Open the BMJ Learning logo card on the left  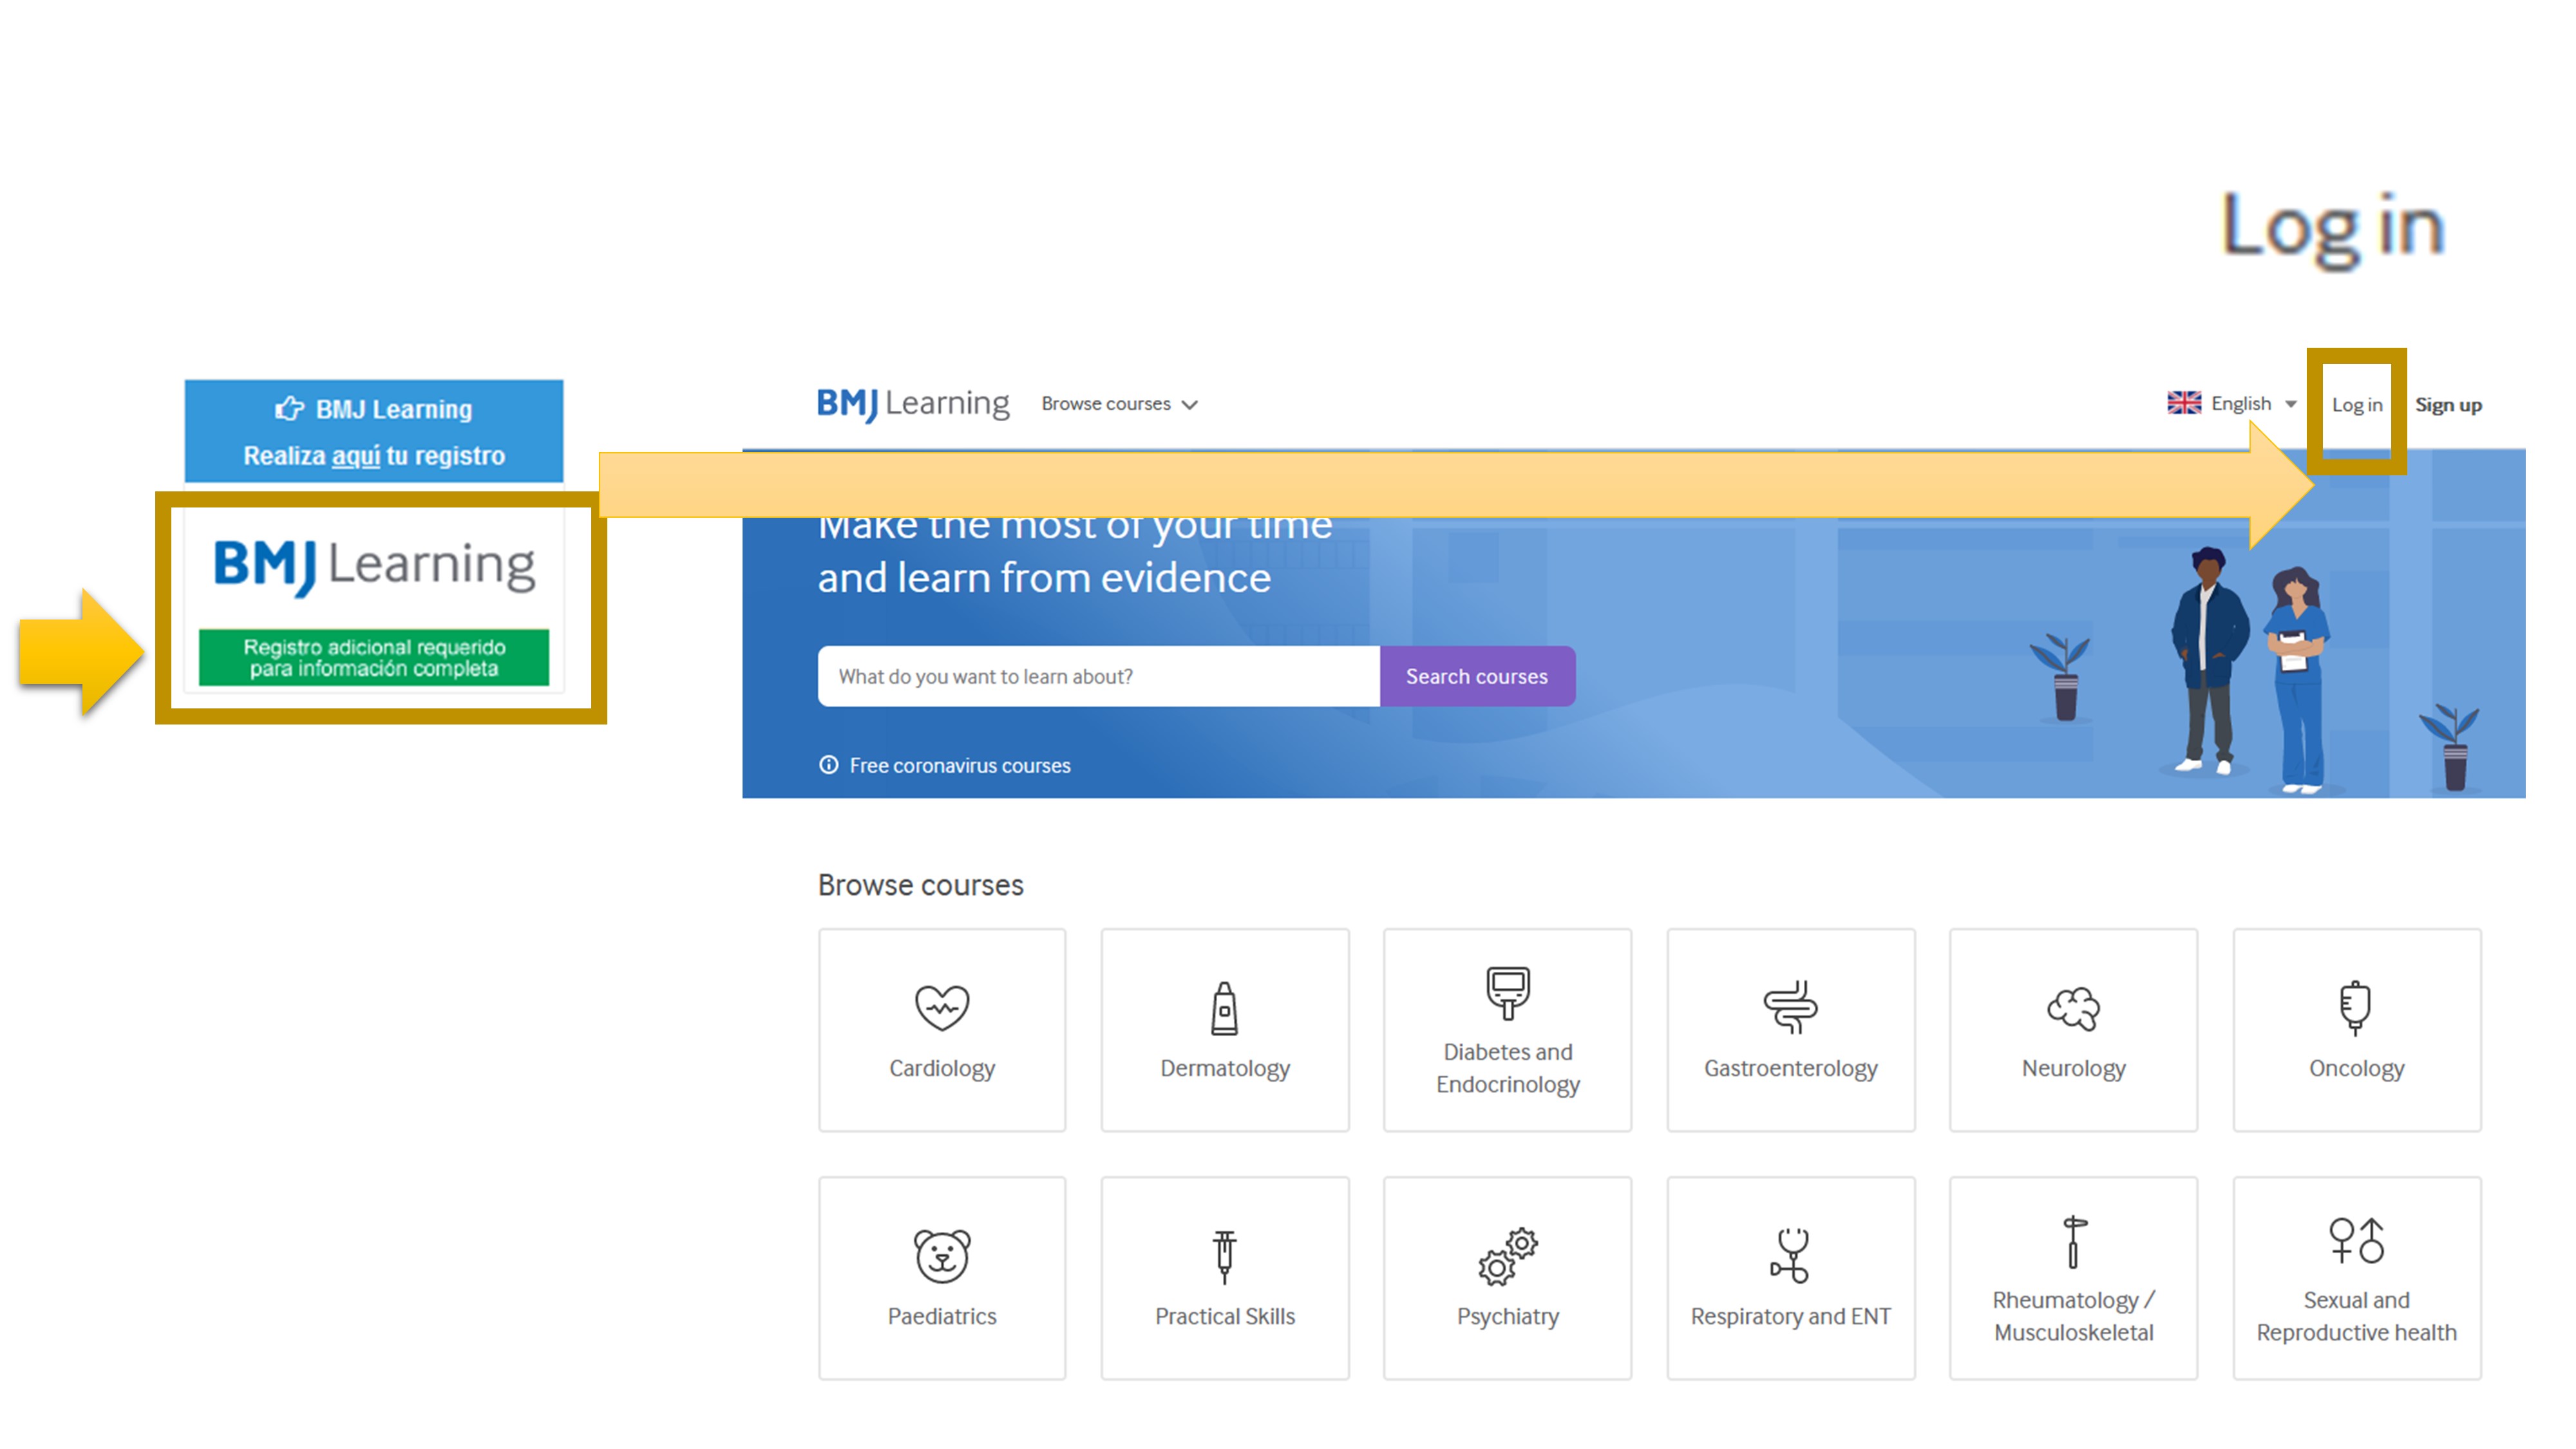pyautogui.click(x=374, y=600)
